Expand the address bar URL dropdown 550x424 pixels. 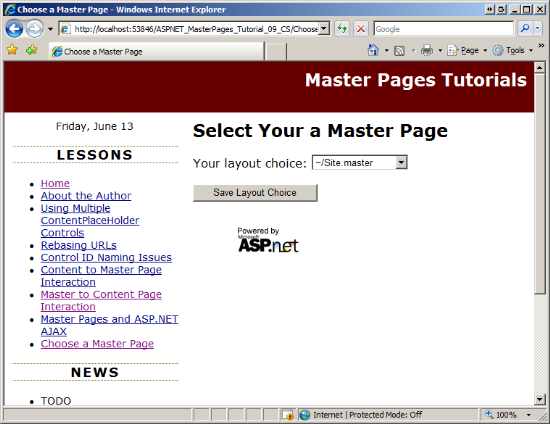coord(324,29)
